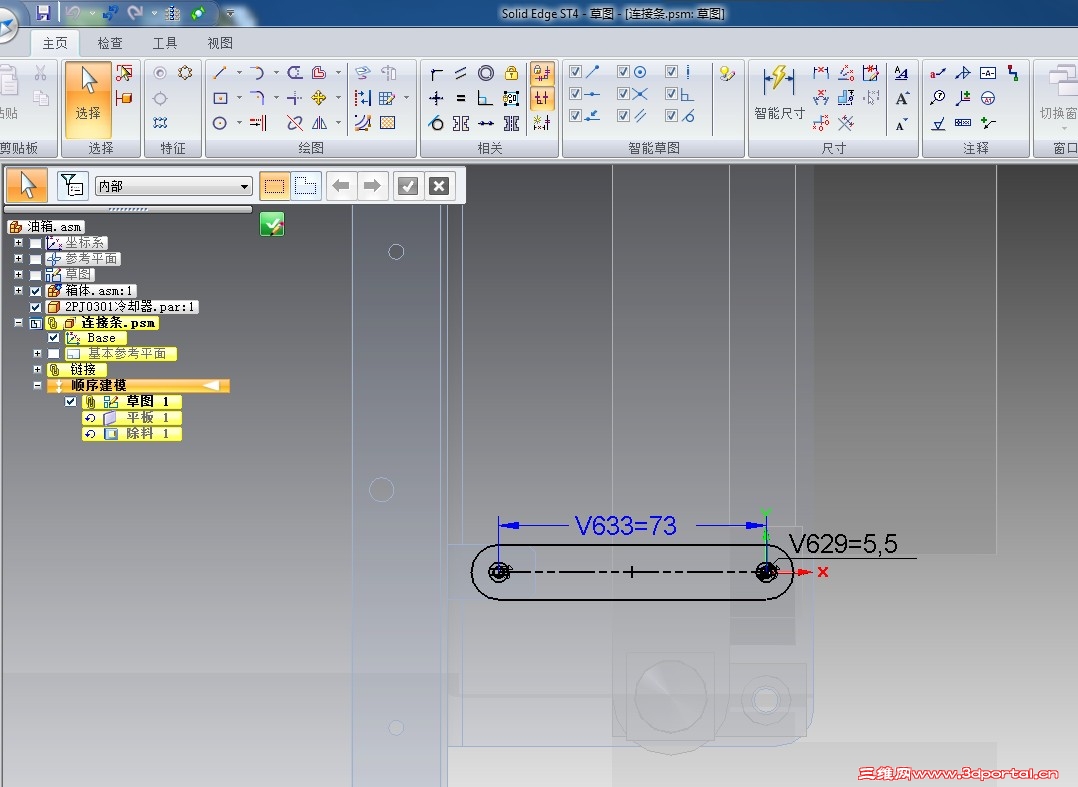1078x787 pixels.
Task: Apply the Equal relationship tool
Action: click(x=461, y=98)
